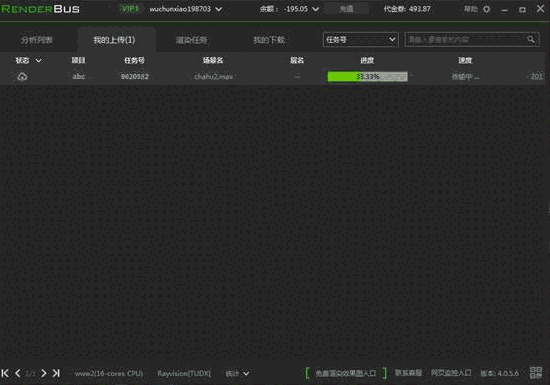Screen dimensions: 550x385
Task: Minimize the RenderBus window
Action: click(504, 10)
